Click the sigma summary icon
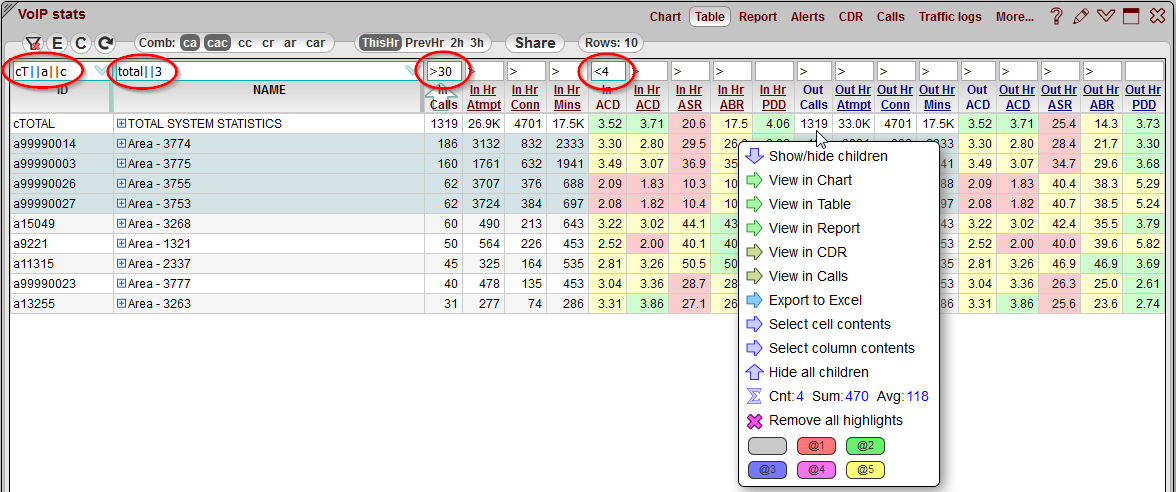Image resolution: width=1176 pixels, height=492 pixels. (x=755, y=396)
